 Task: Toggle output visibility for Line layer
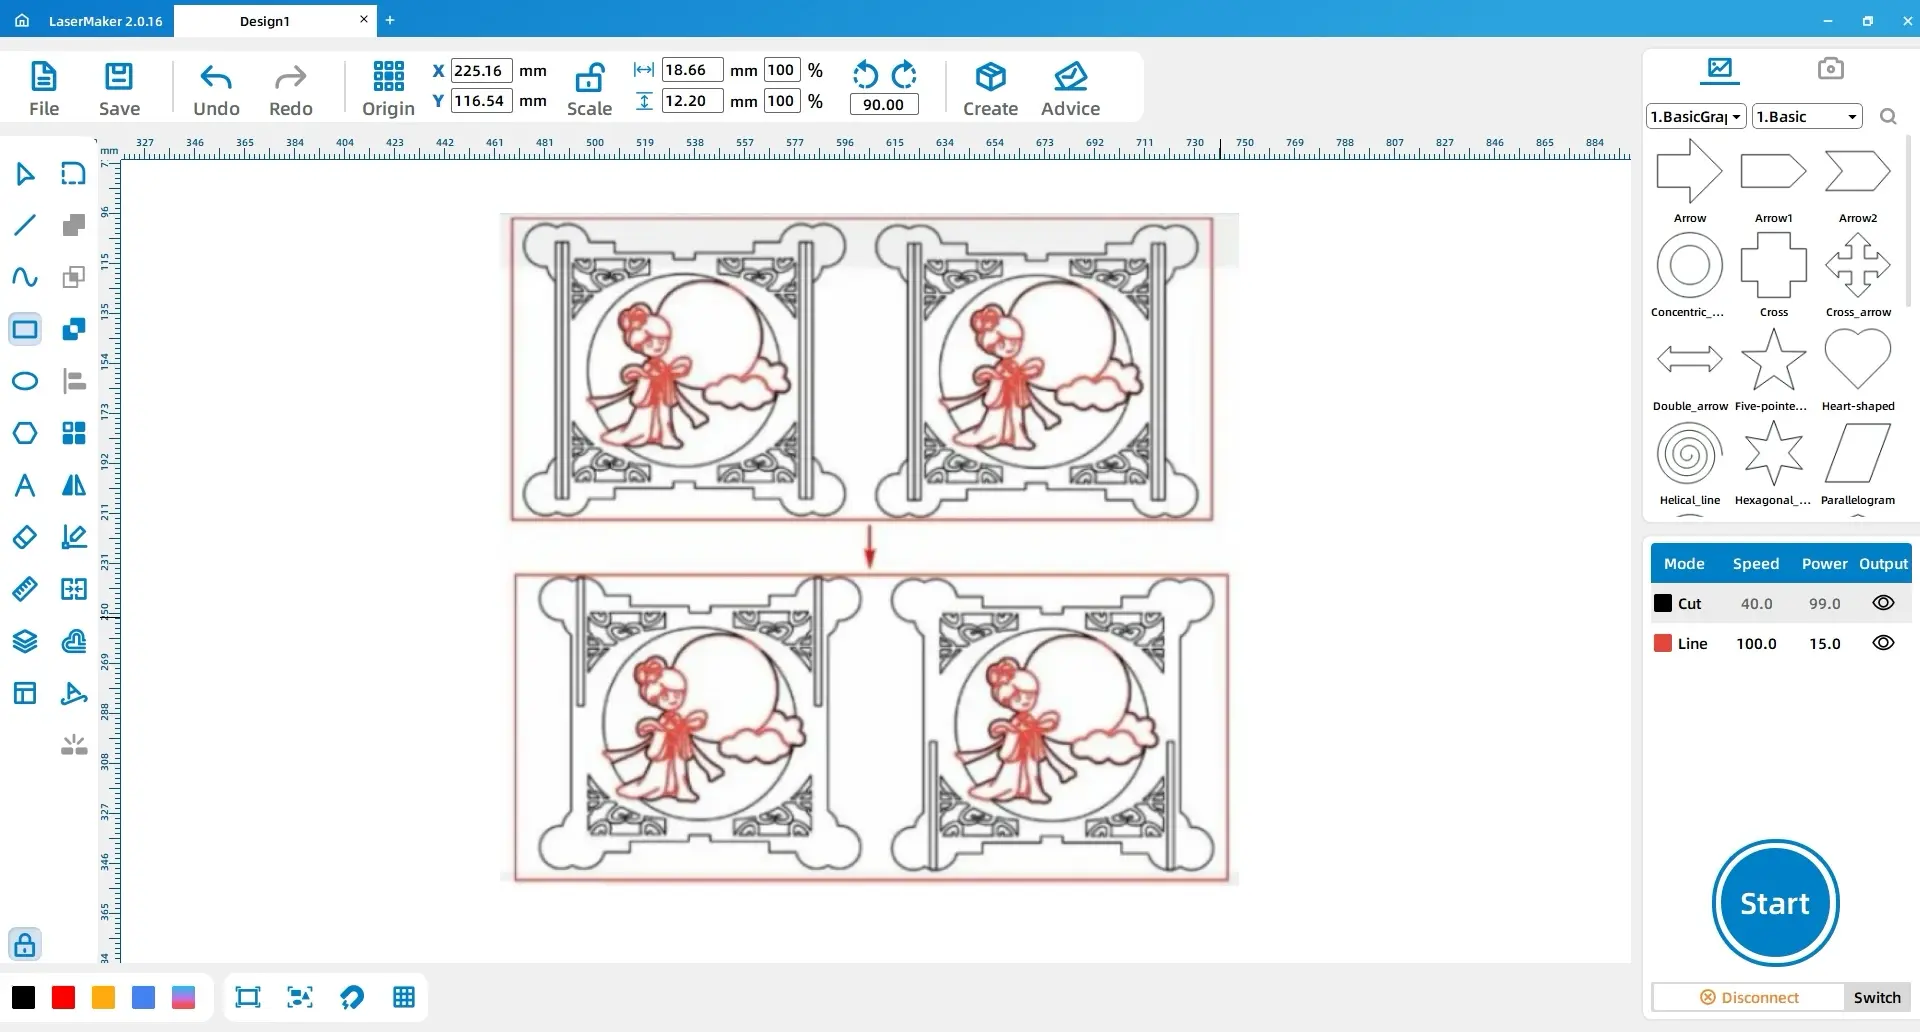click(1883, 643)
